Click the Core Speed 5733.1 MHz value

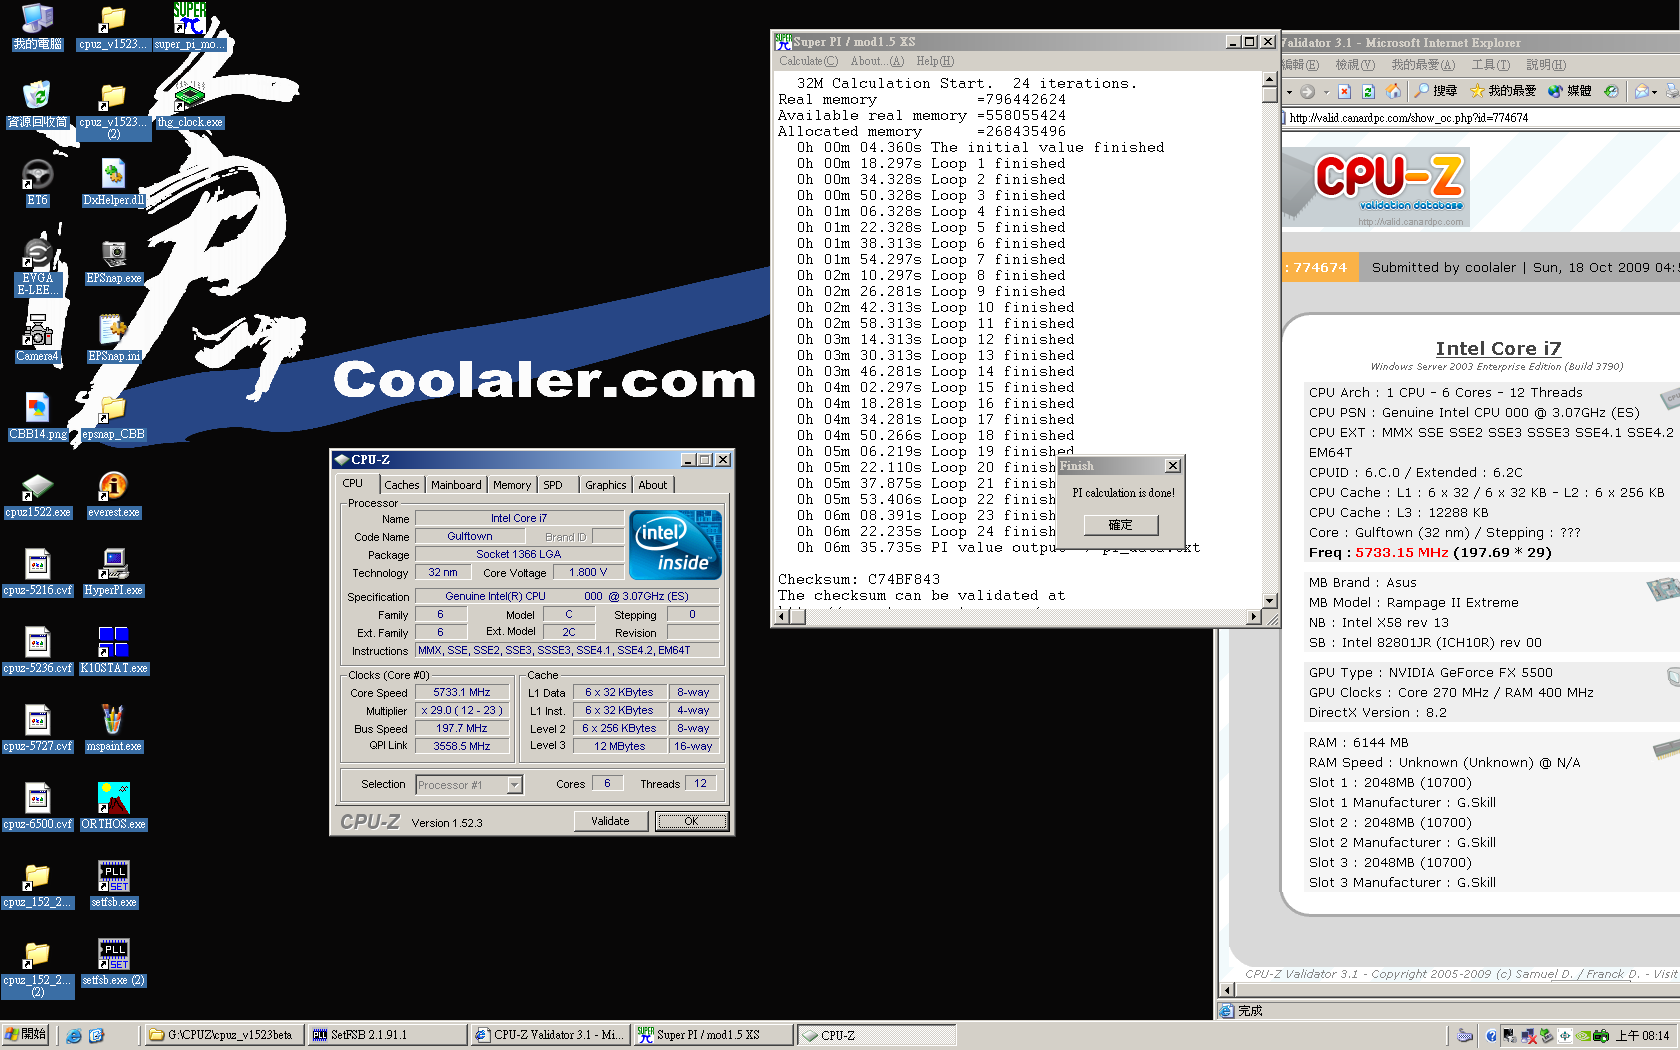tap(462, 692)
